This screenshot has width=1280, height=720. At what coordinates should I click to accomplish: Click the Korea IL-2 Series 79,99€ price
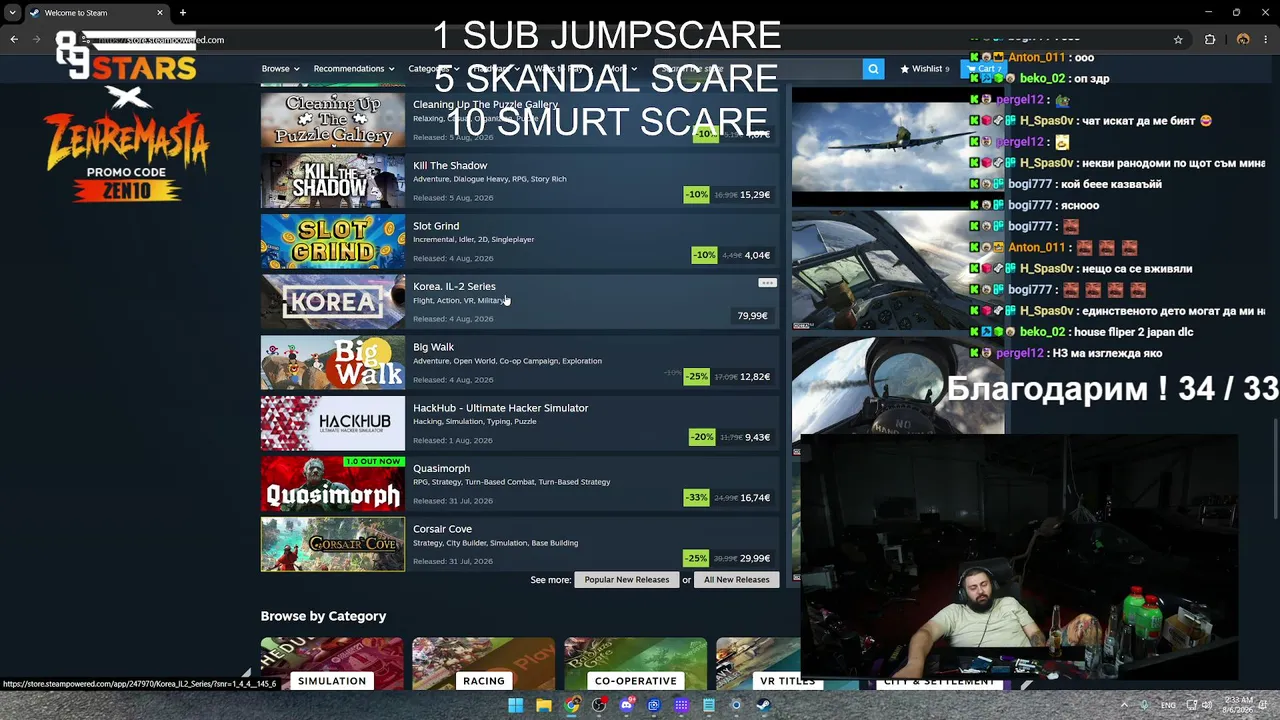(752, 316)
